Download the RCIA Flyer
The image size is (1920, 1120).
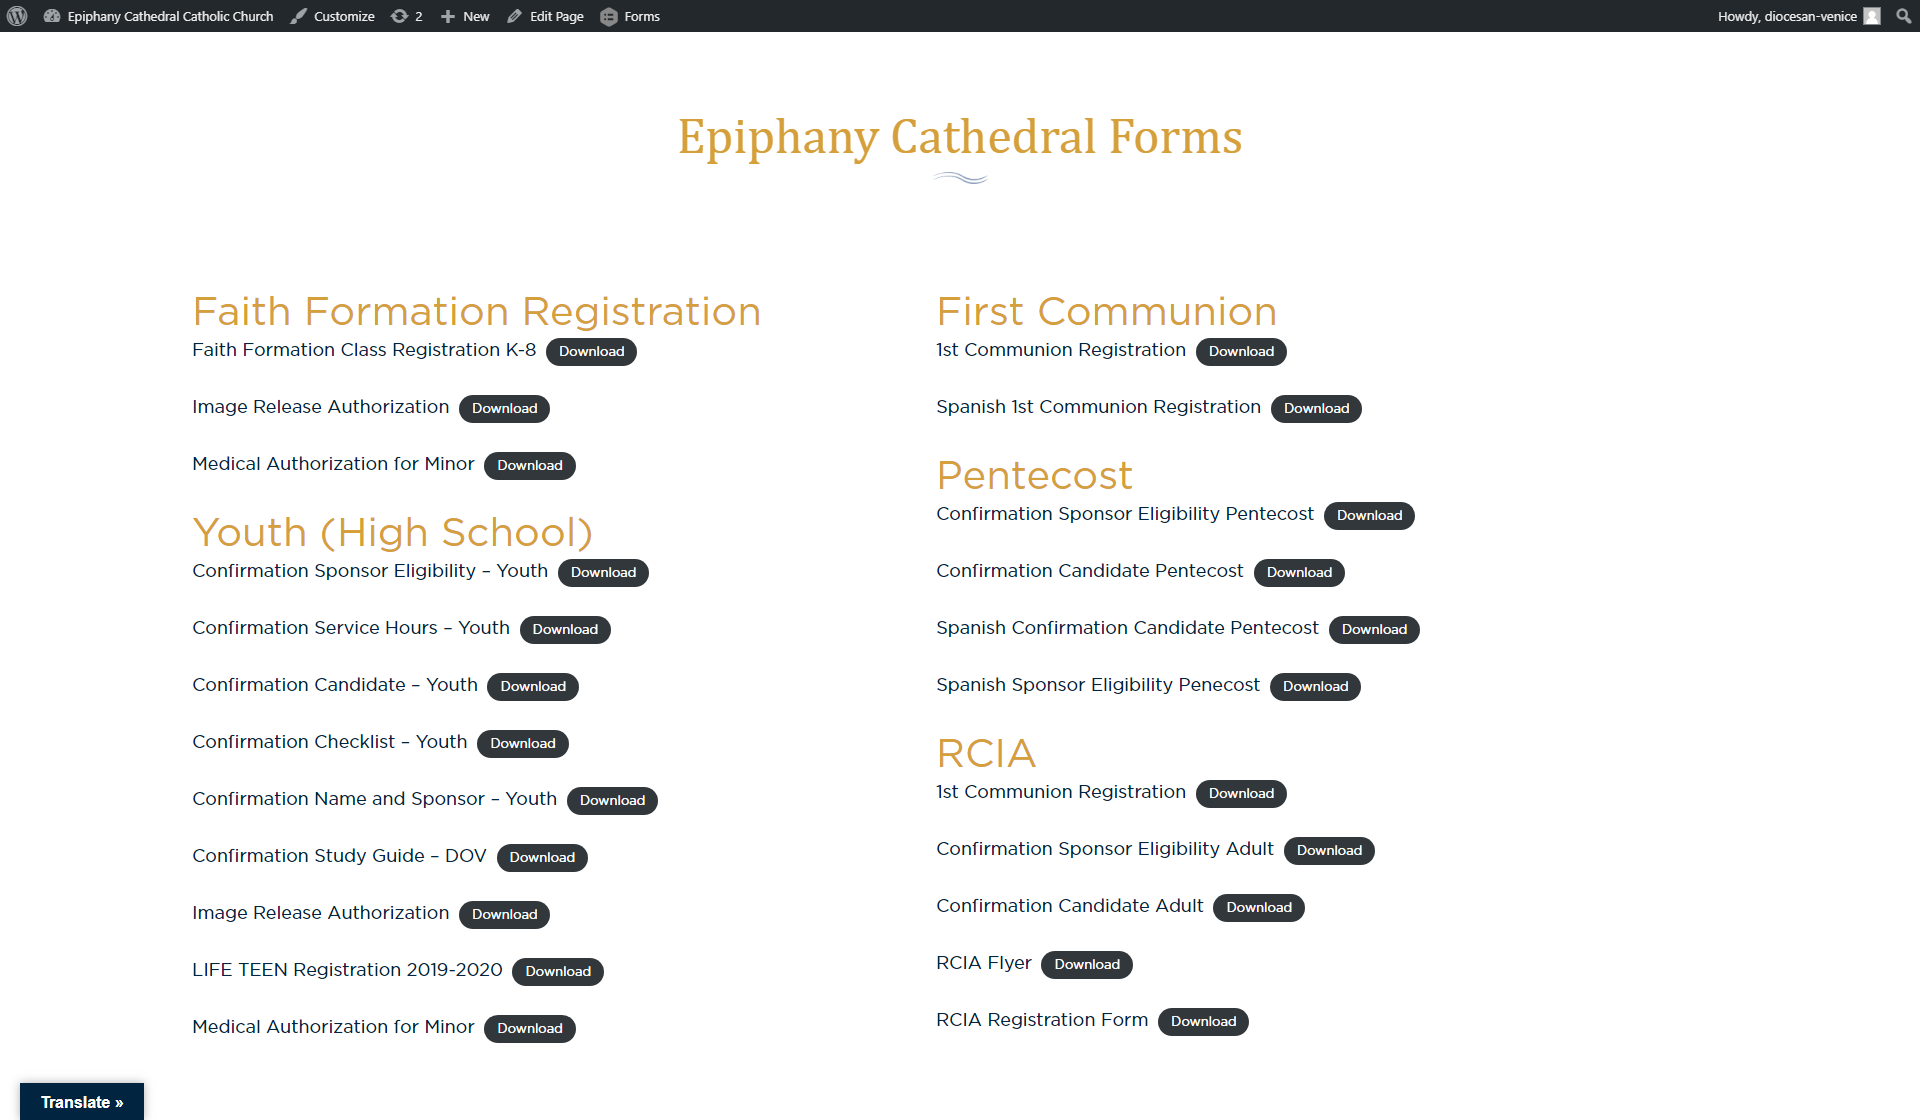click(x=1086, y=964)
